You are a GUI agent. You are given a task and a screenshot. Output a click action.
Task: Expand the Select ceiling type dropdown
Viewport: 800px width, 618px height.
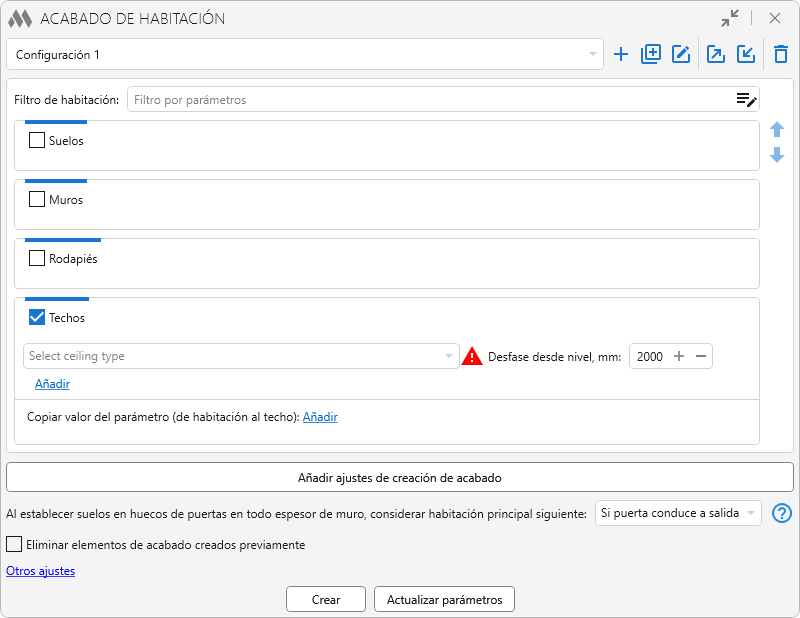click(240, 356)
